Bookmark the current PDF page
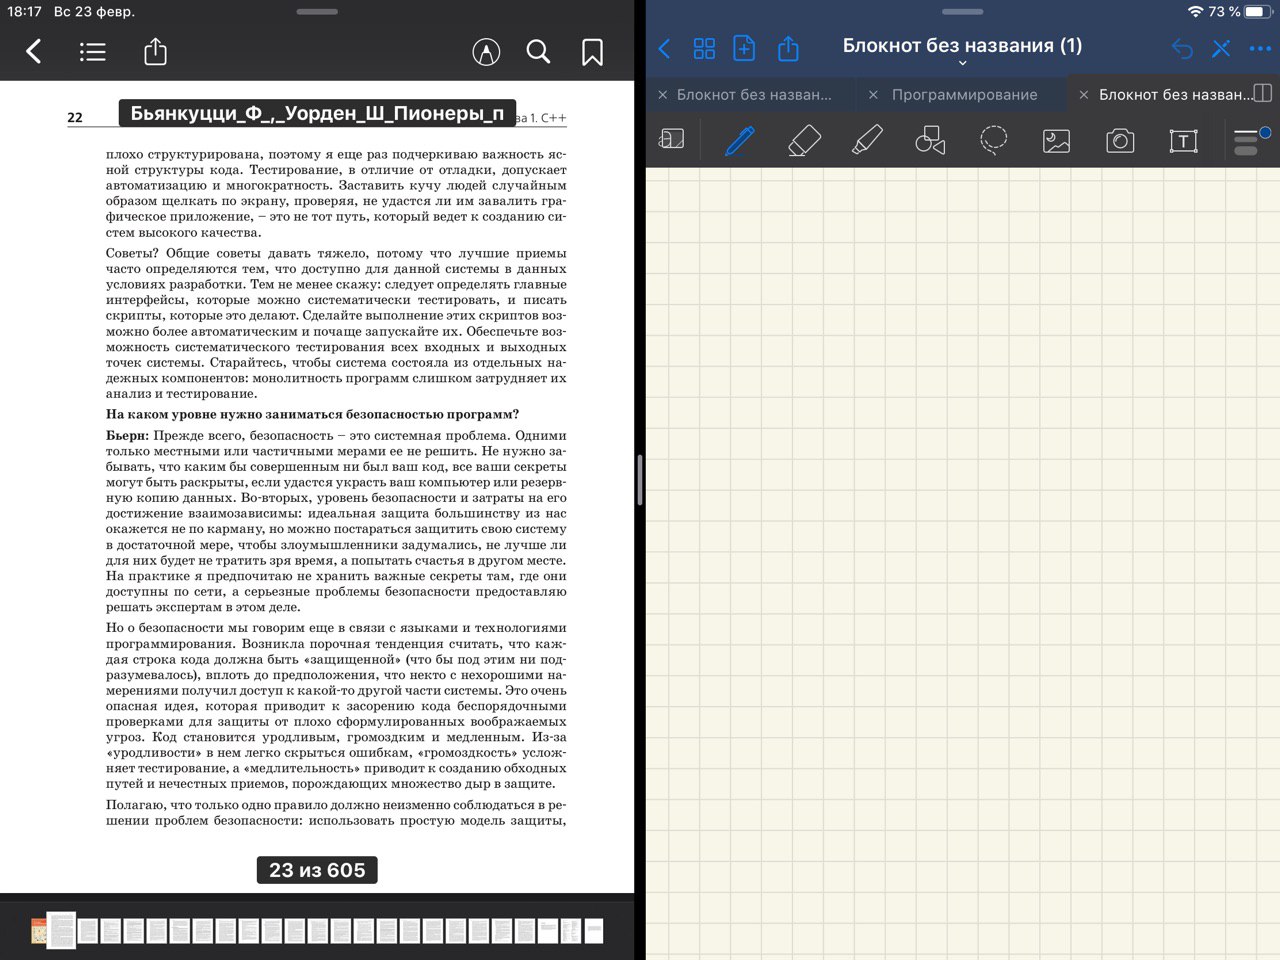The height and width of the screenshot is (960, 1280). [592, 52]
